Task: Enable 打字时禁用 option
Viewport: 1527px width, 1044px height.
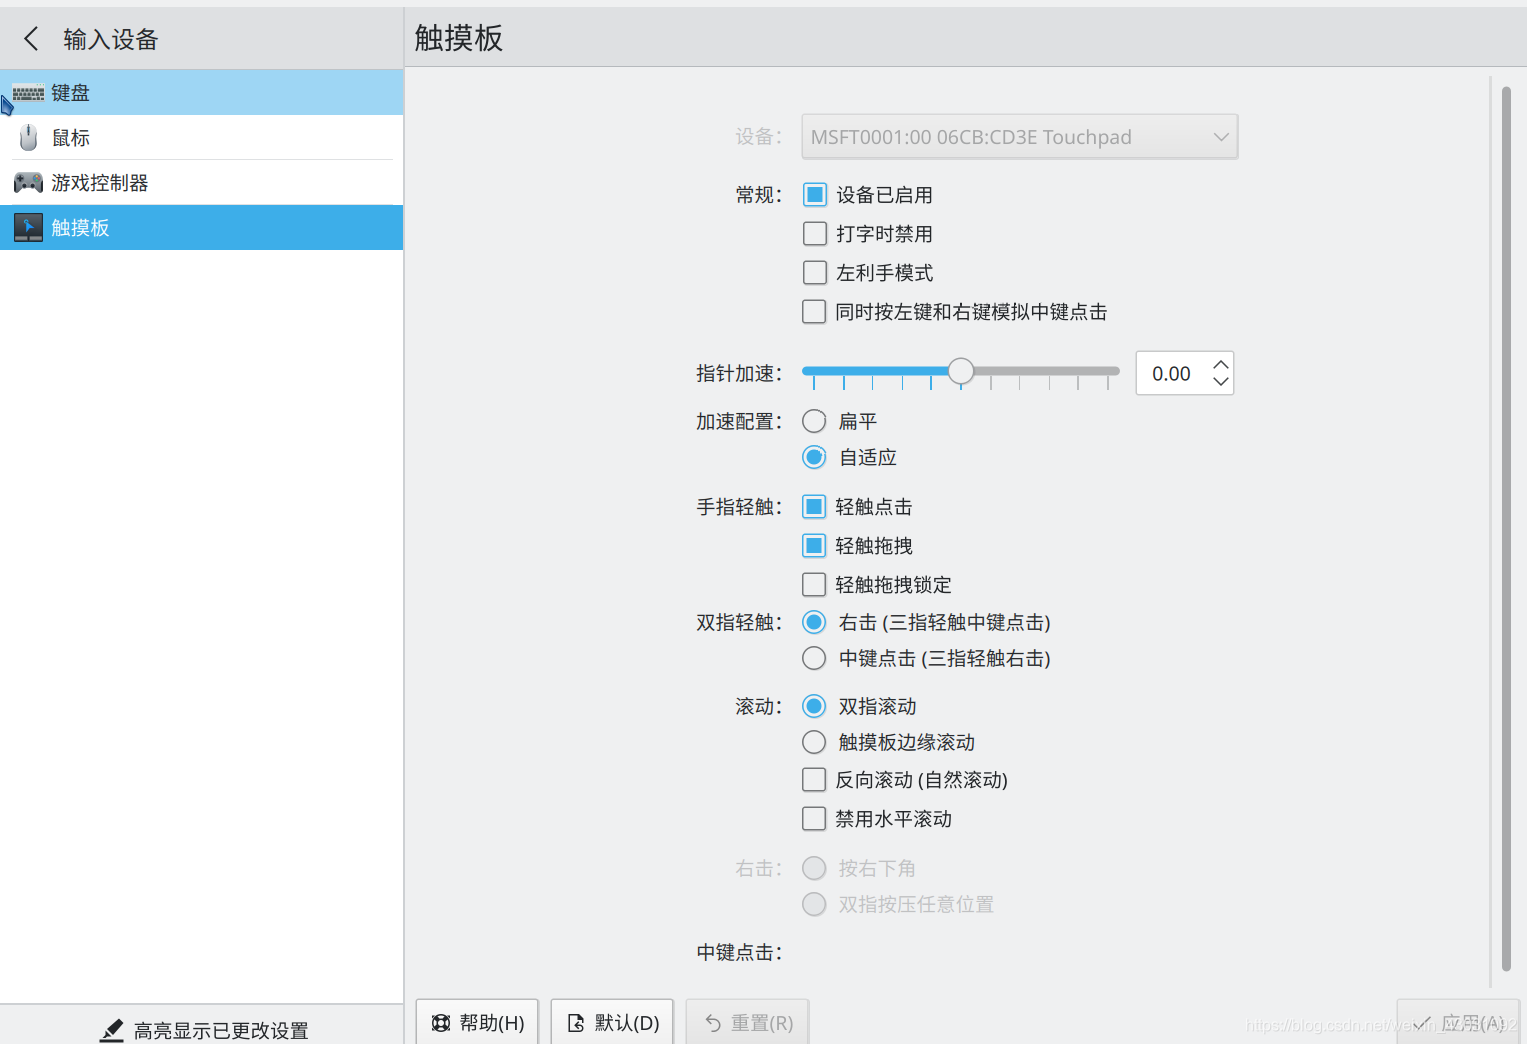Action: [815, 234]
